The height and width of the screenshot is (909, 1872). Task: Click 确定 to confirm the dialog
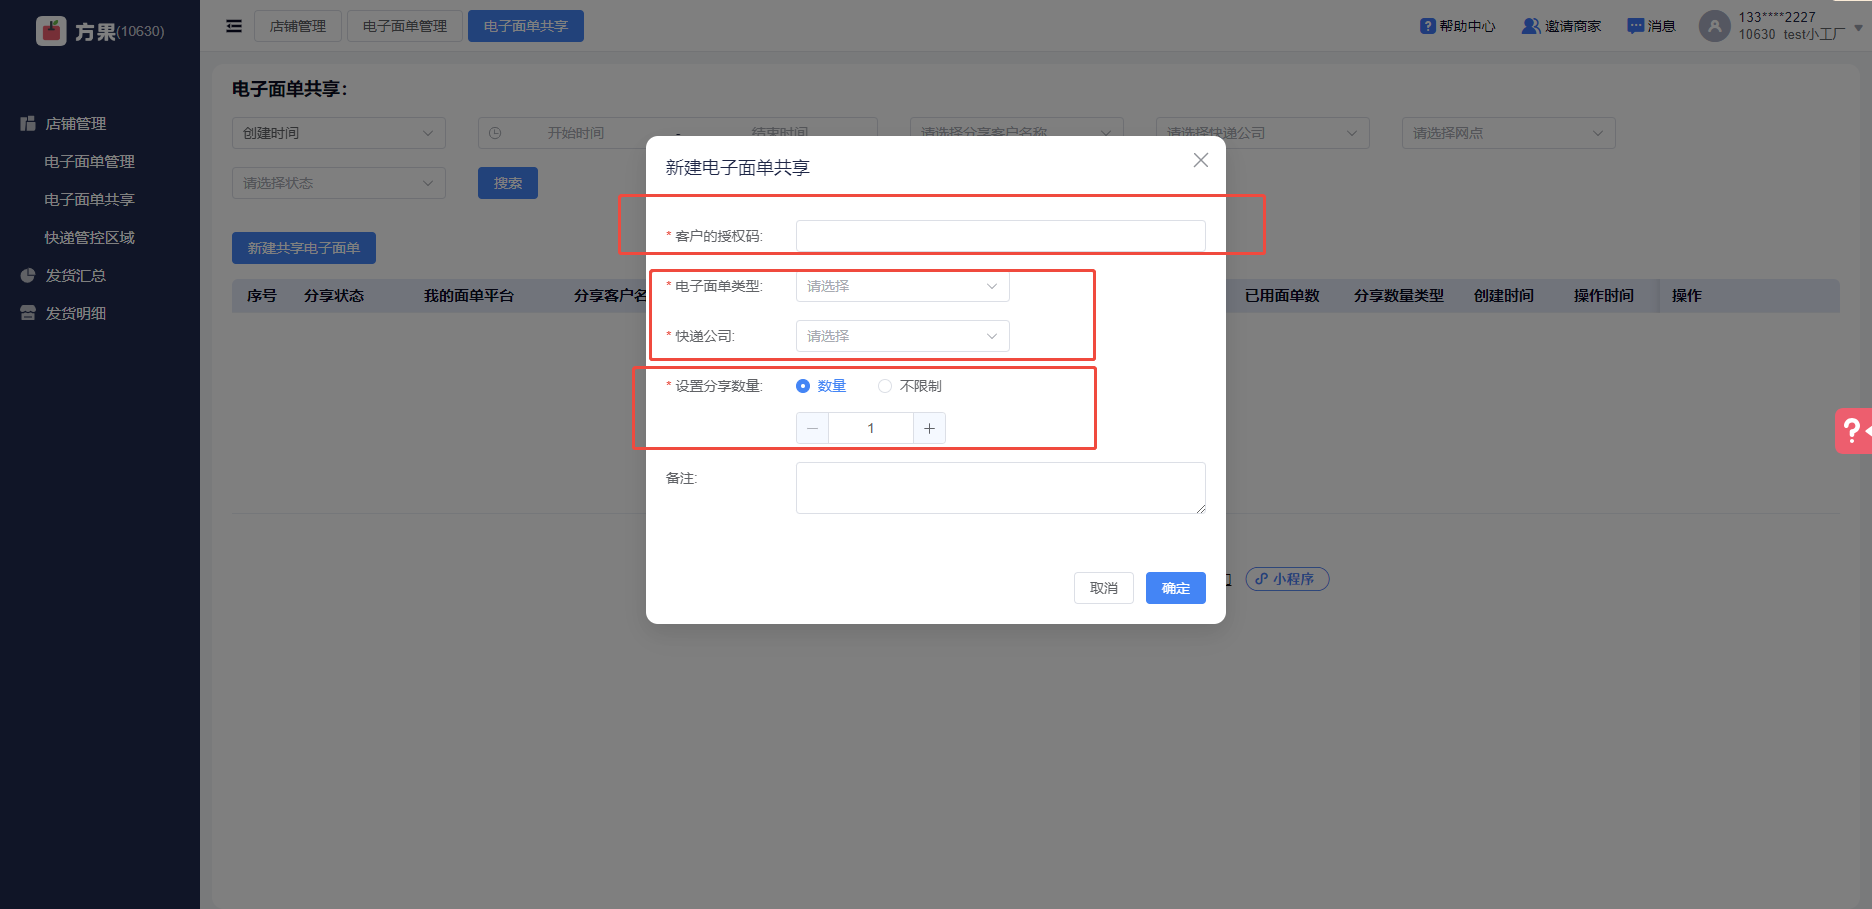[1176, 588]
